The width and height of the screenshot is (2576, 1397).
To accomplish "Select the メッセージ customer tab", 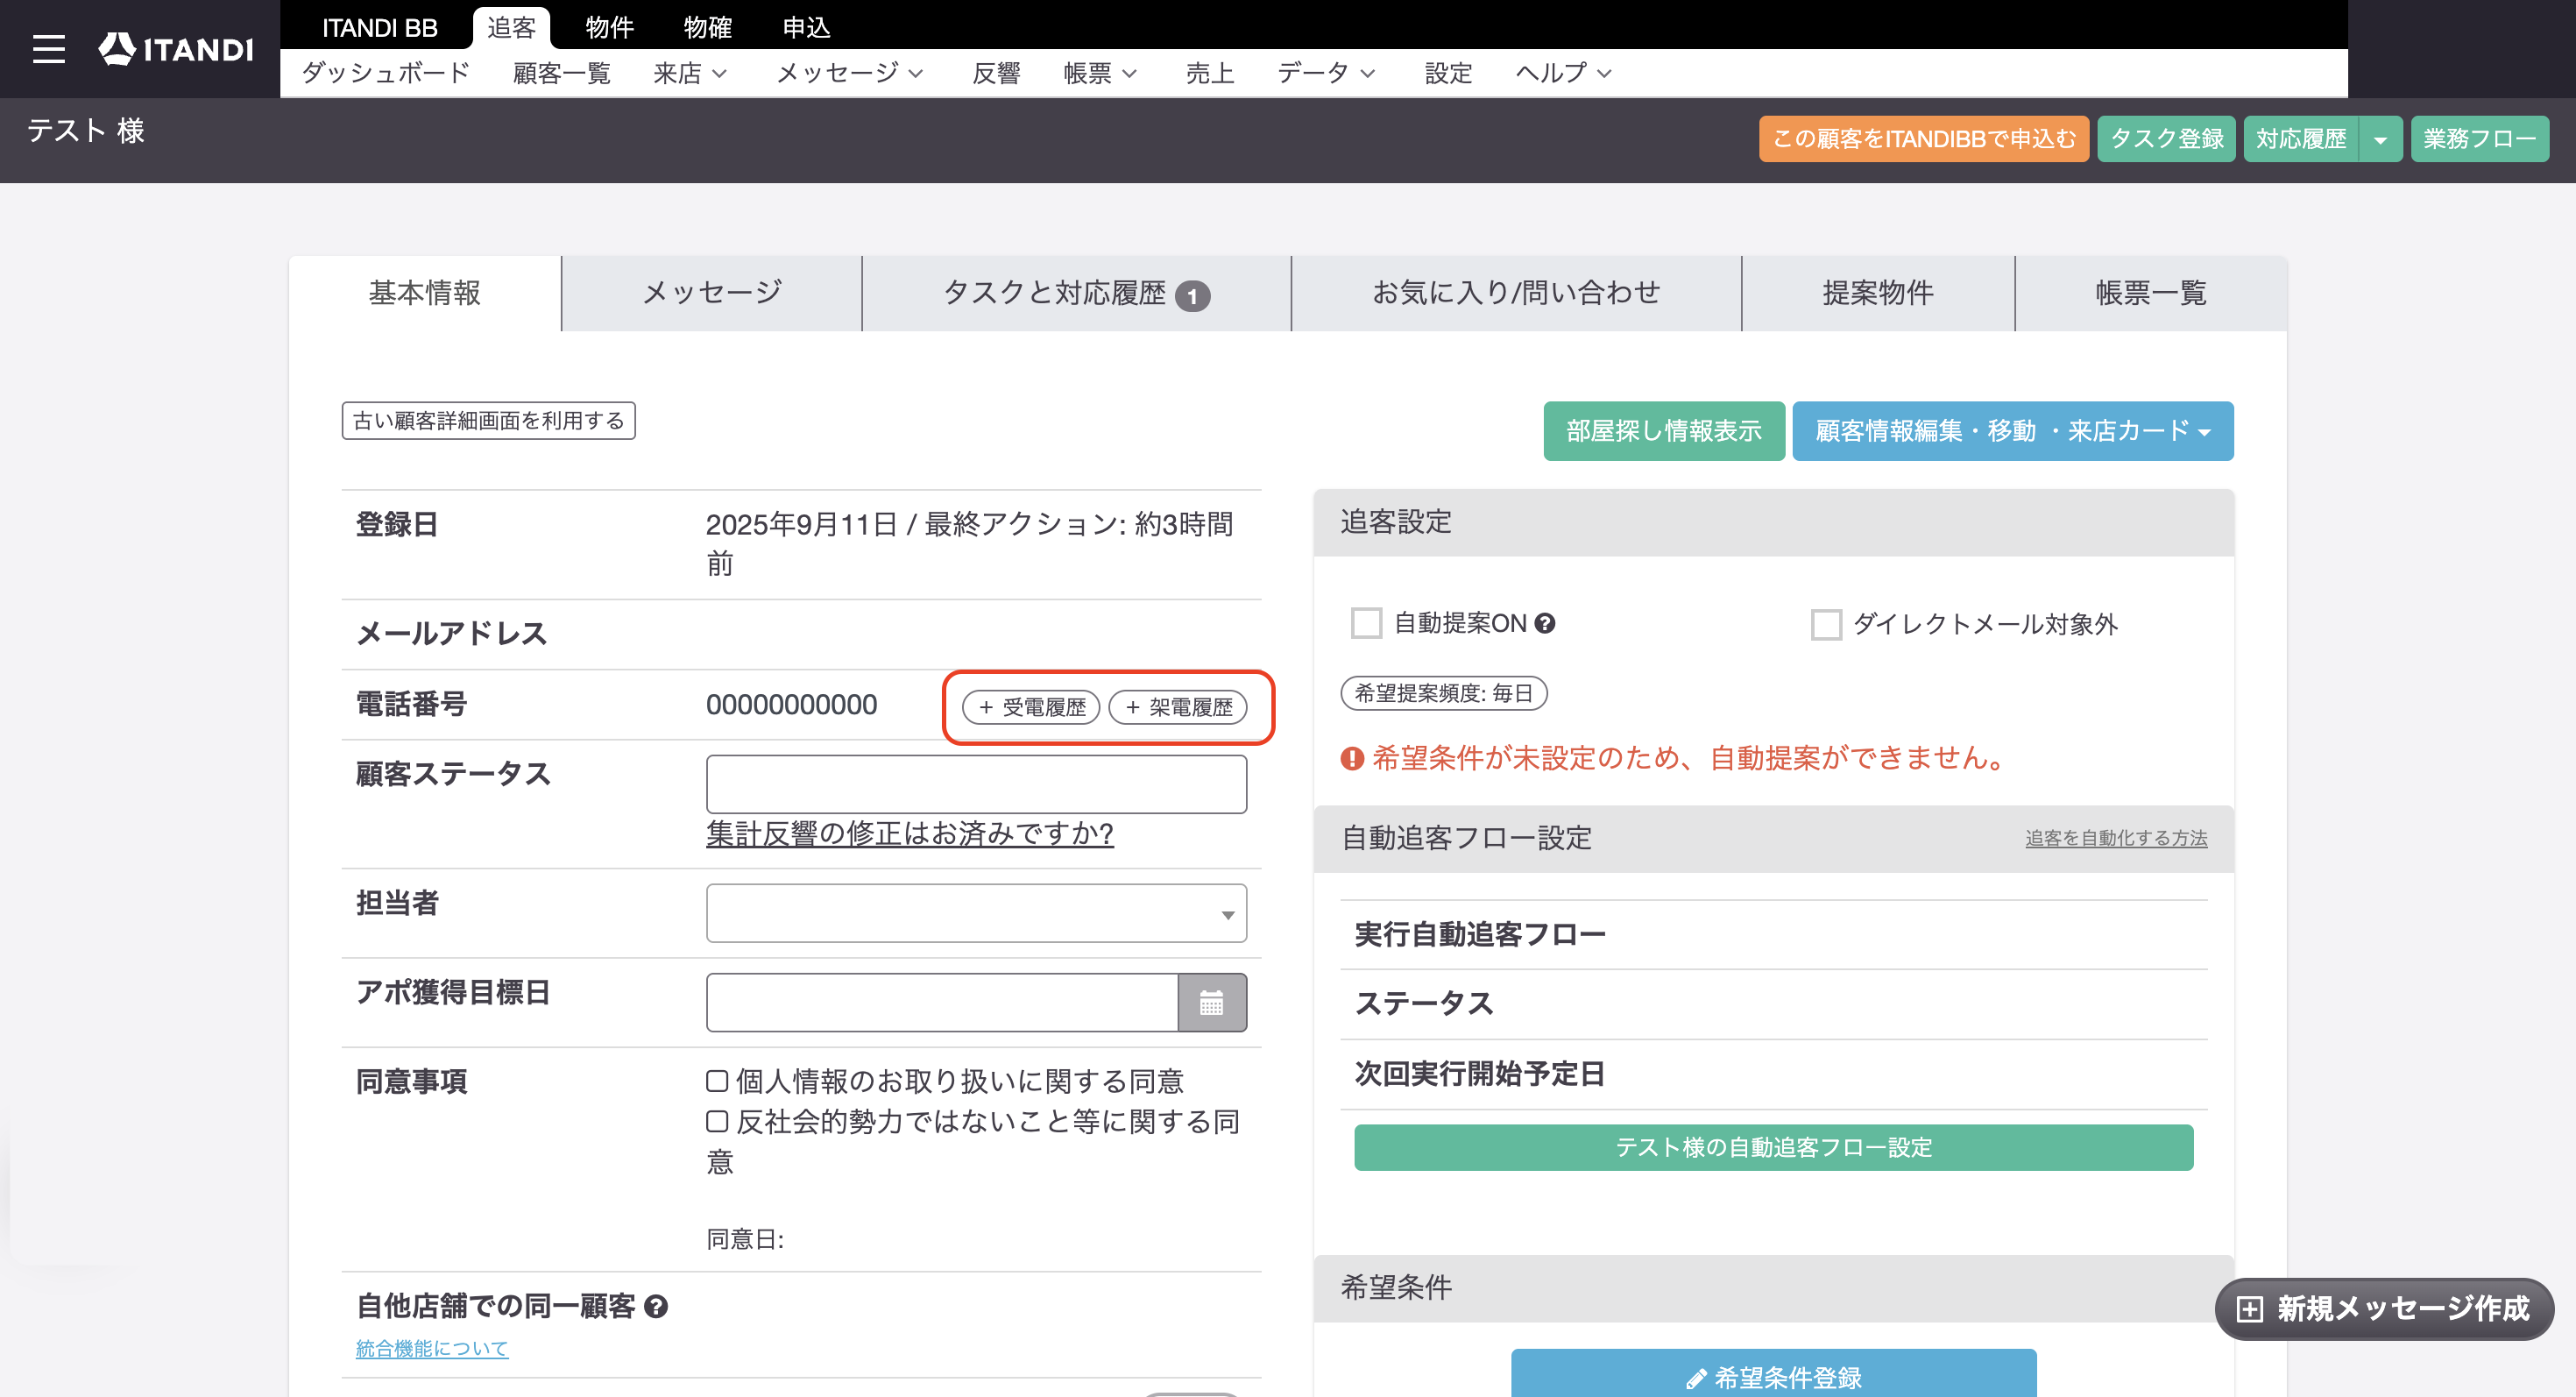I will (x=712, y=293).
